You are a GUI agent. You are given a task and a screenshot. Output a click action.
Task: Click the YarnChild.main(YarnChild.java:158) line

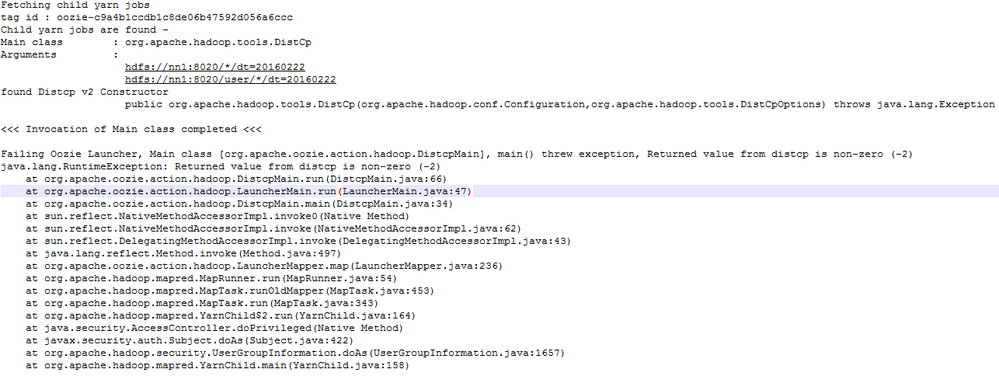pyautogui.click(x=217, y=365)
